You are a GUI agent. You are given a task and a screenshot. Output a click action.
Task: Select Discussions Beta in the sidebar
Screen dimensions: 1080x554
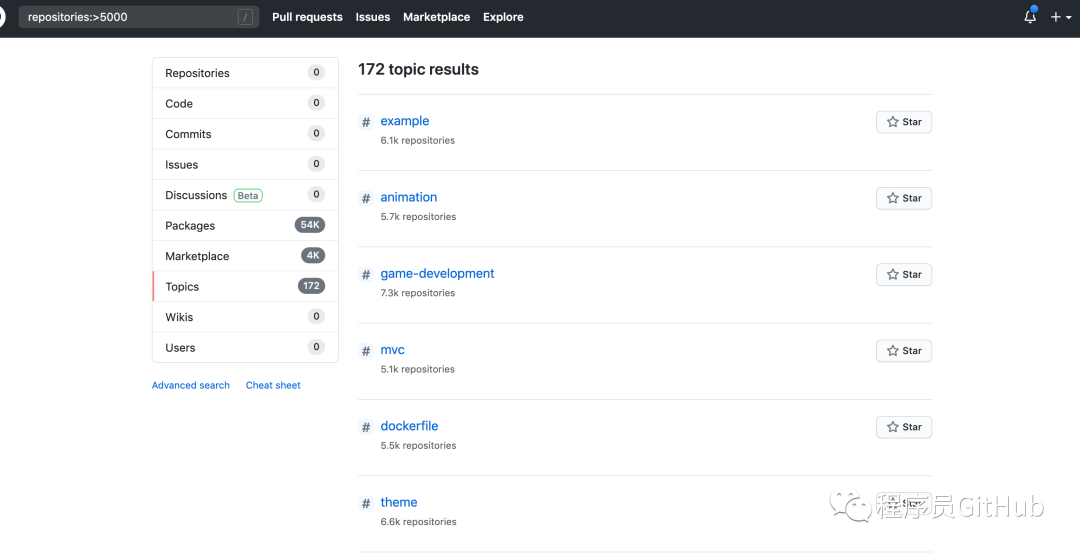245,195
